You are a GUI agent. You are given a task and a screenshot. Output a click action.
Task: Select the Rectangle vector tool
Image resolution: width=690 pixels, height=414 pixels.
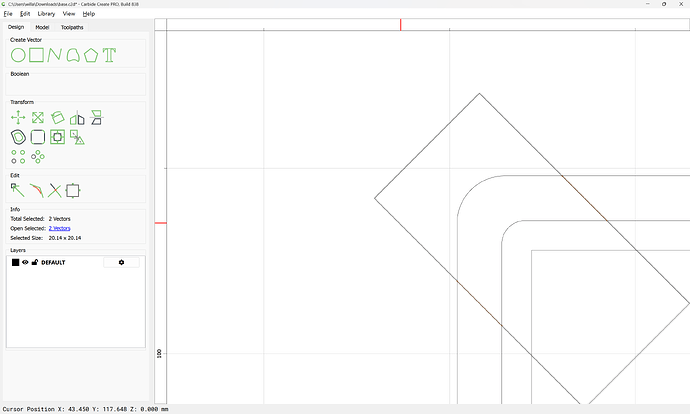pyautogui.click(x=36, y=55)
